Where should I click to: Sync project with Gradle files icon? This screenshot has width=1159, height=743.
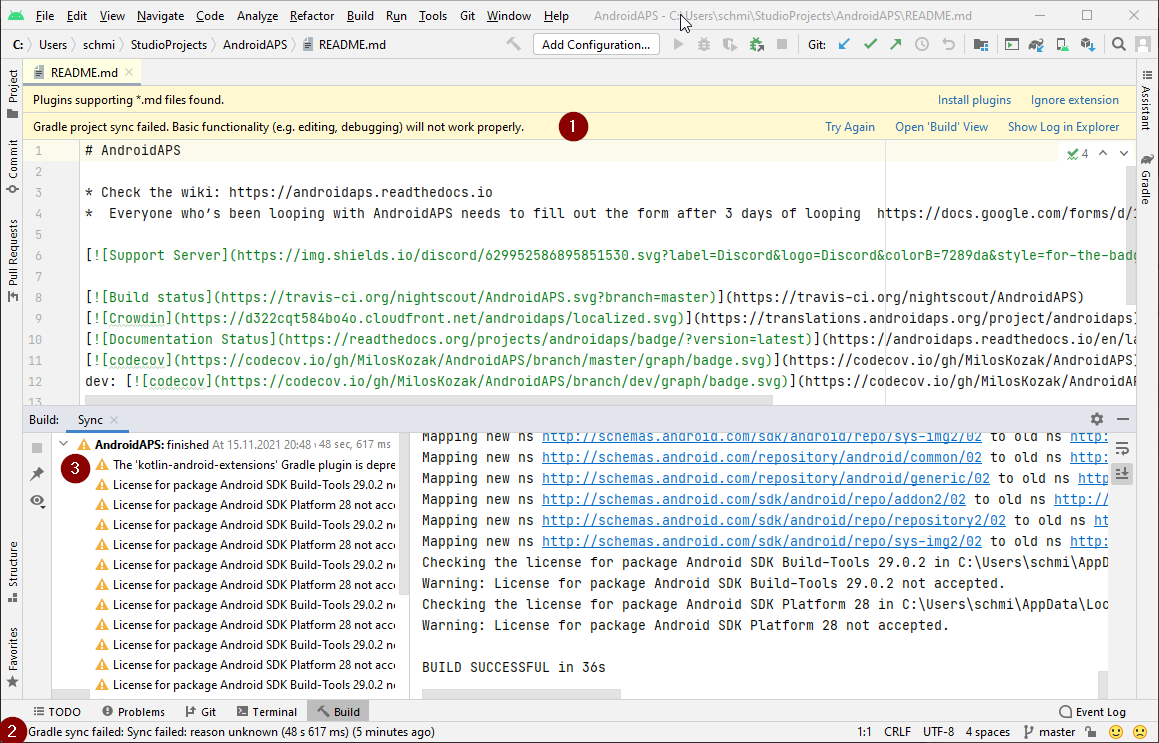pyautogui.click(x=1036, y=44)
